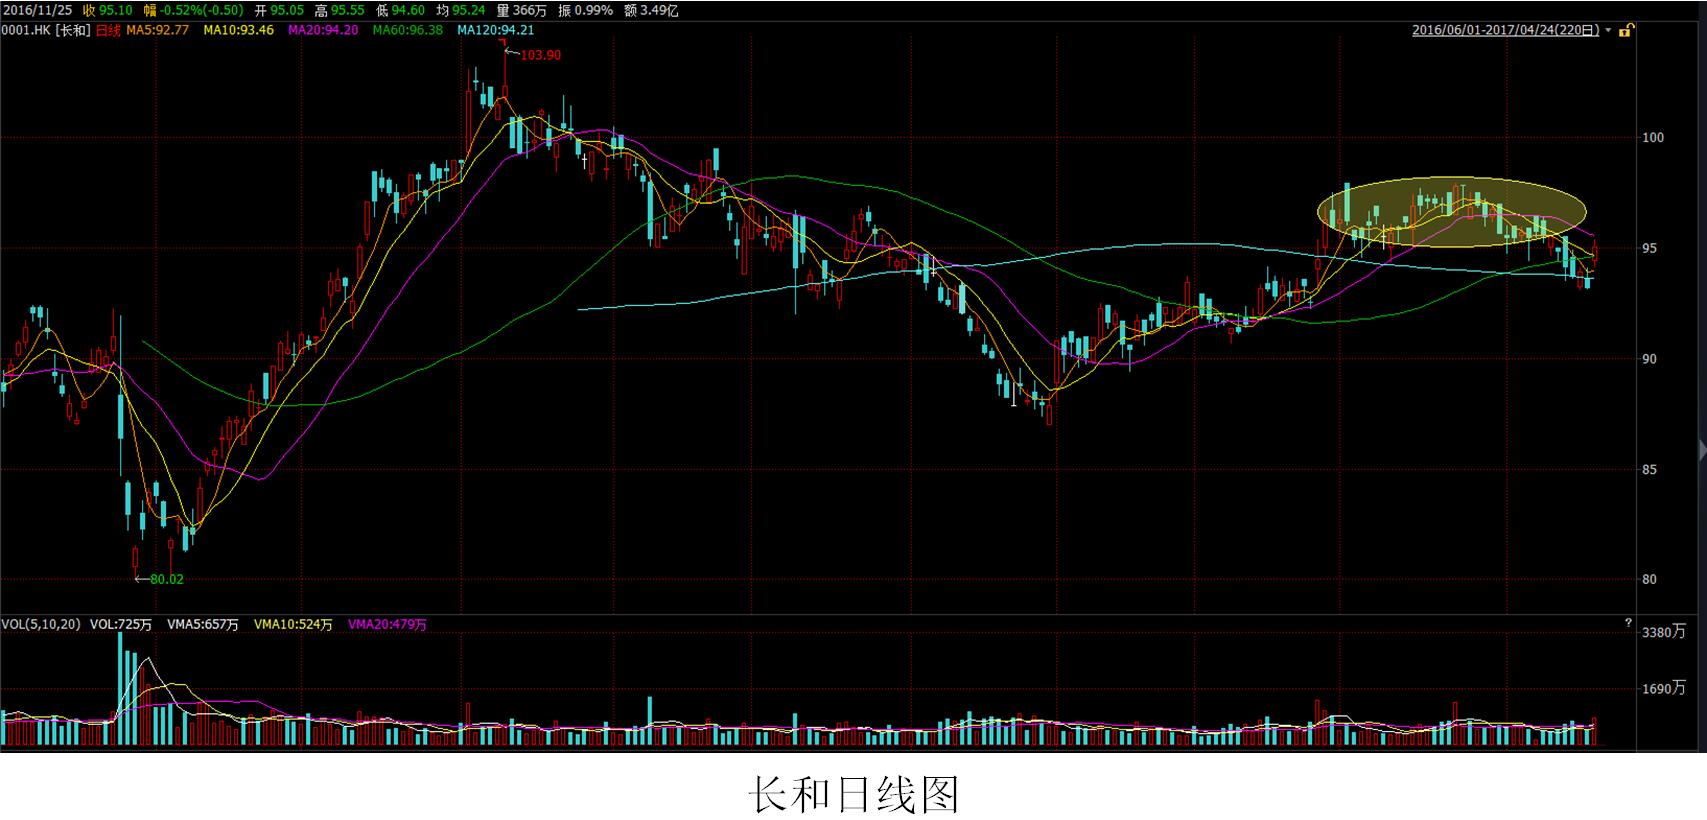This screenshot has width=1707, height=820.
Task: Click the volume panel help question mark
Action: pos(1628,624)
